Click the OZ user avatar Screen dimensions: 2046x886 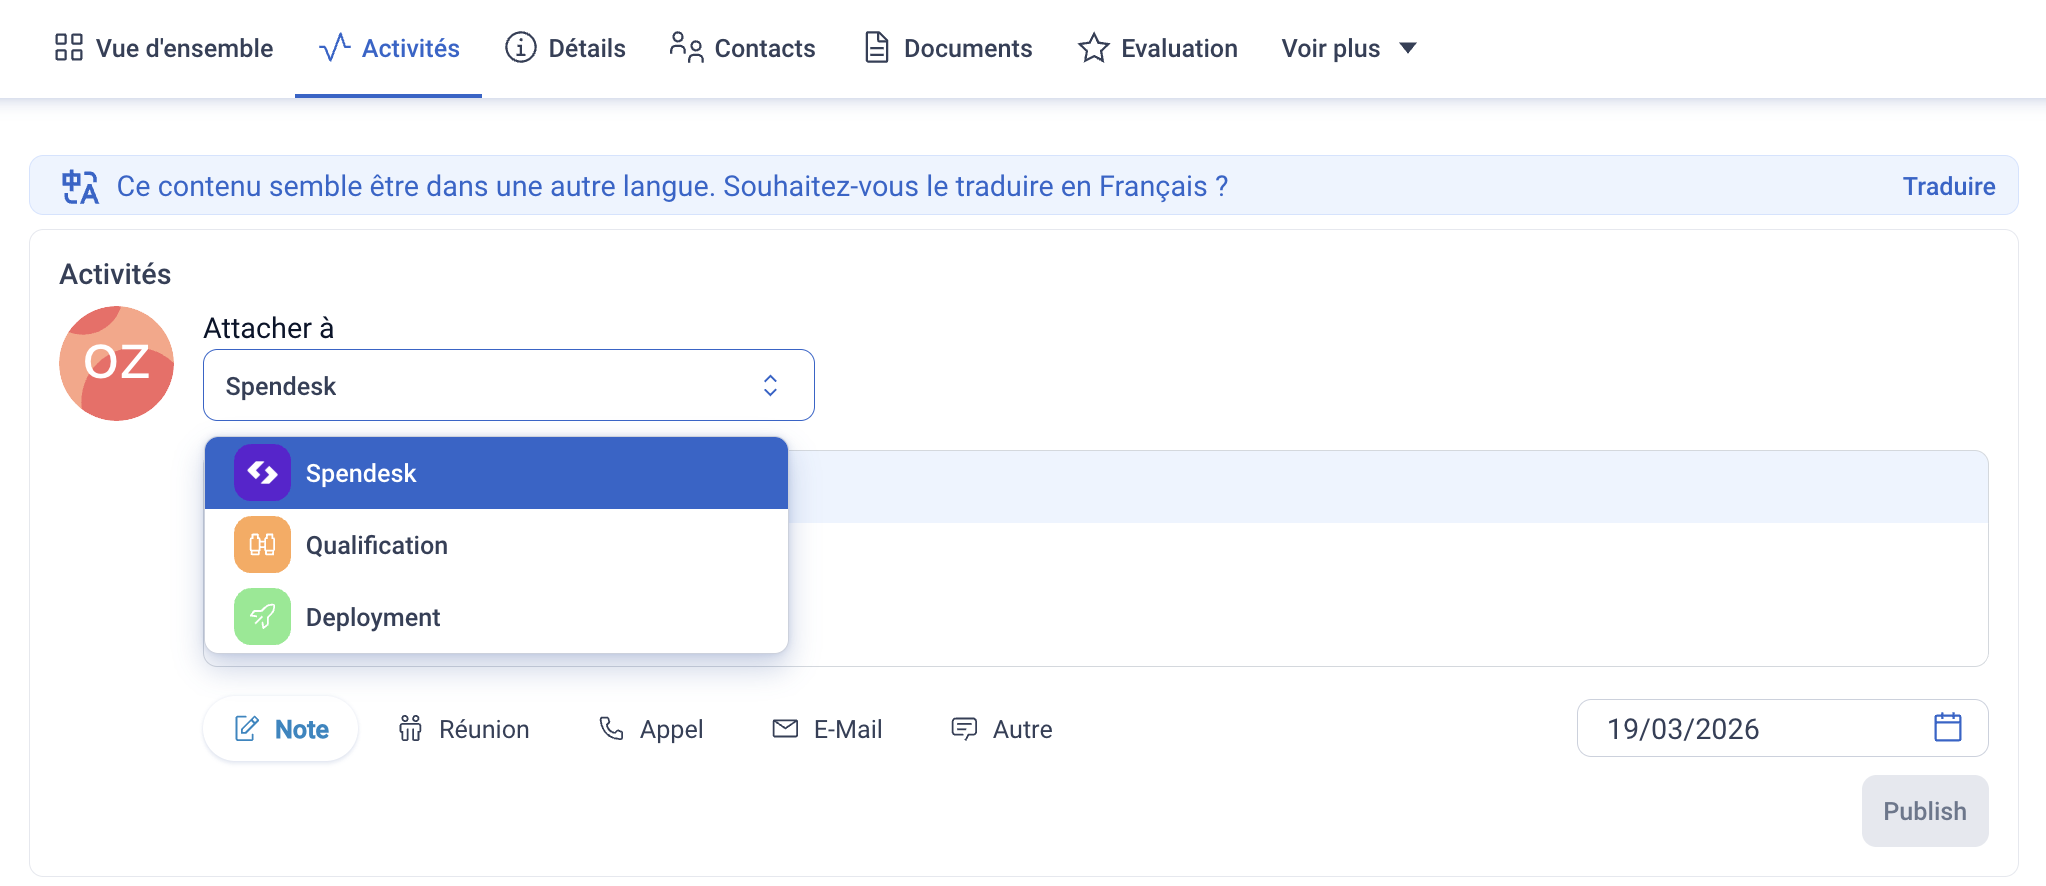coord(116,363)
